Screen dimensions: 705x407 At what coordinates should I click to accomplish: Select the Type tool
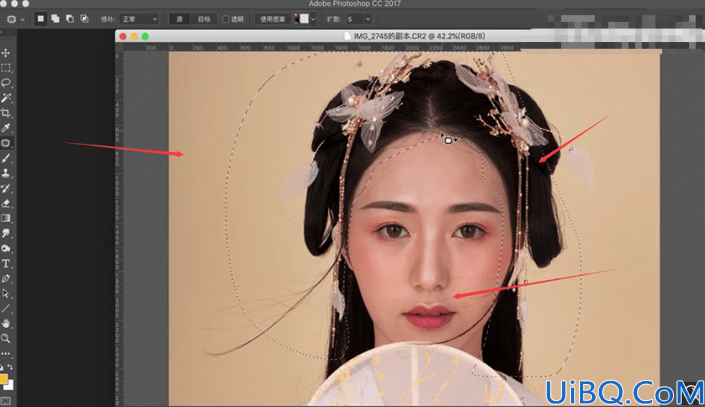coord(6,264)
